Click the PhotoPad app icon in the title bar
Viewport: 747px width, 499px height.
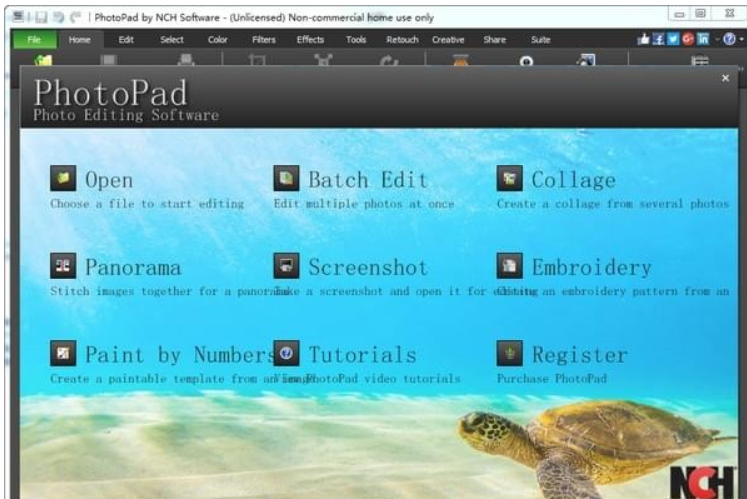click(18, 17)
